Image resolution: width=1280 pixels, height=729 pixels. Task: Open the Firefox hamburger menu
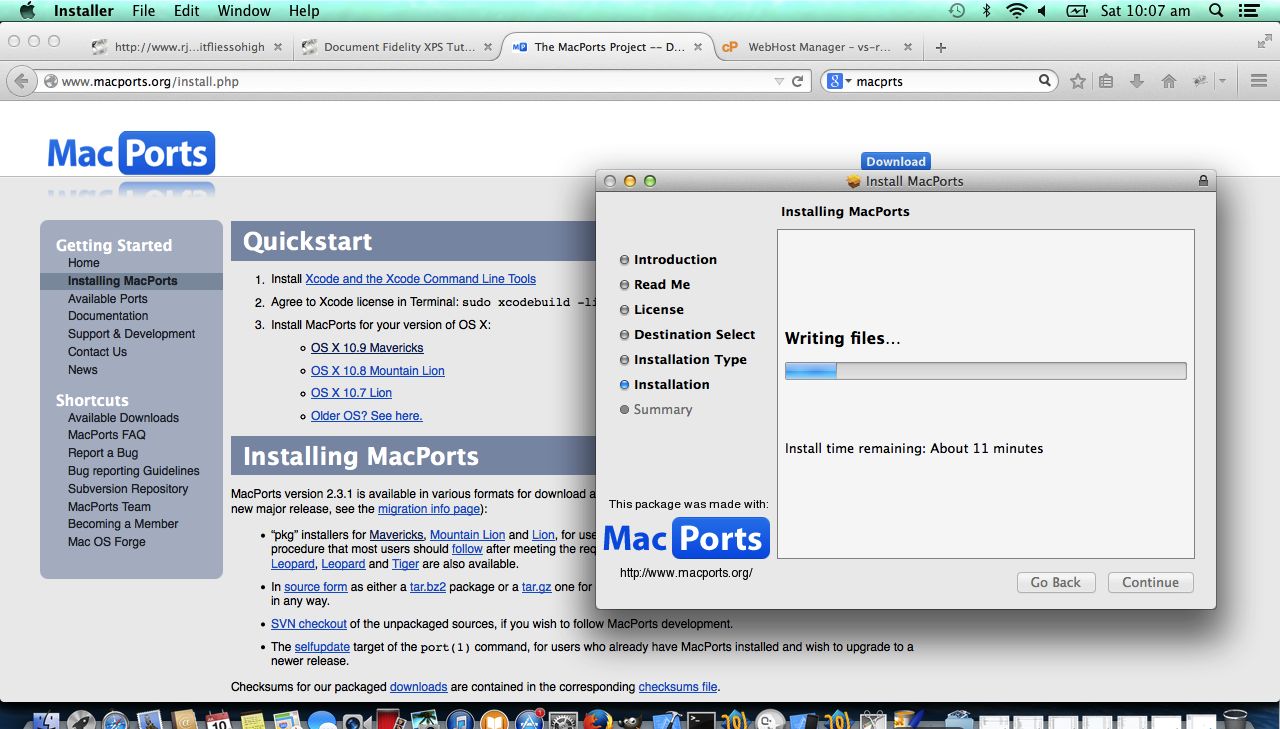click(x=1259, y=82)
